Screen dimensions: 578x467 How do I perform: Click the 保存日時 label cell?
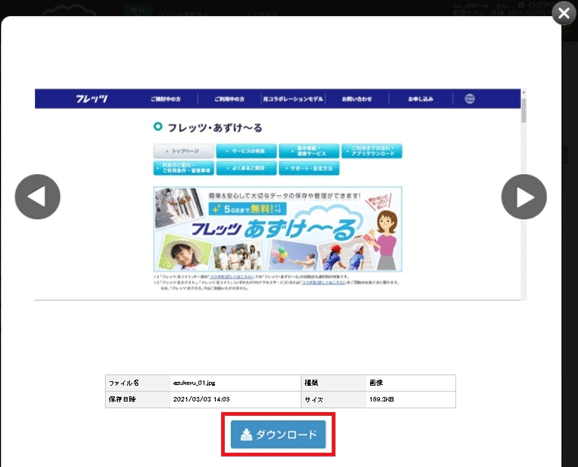coord(138,399)
